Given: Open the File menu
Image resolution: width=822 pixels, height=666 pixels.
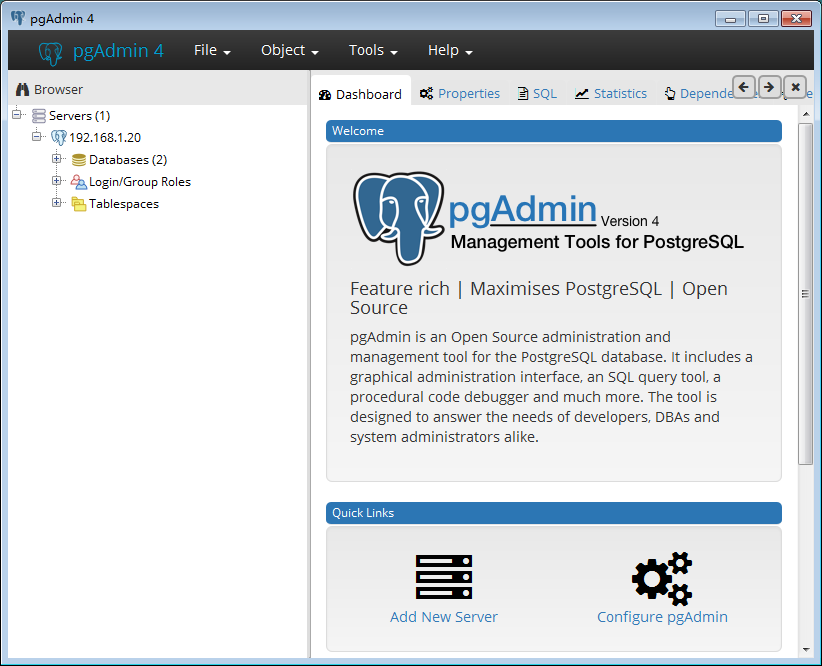Looking at the screenshot, I should tap(212, 51).
